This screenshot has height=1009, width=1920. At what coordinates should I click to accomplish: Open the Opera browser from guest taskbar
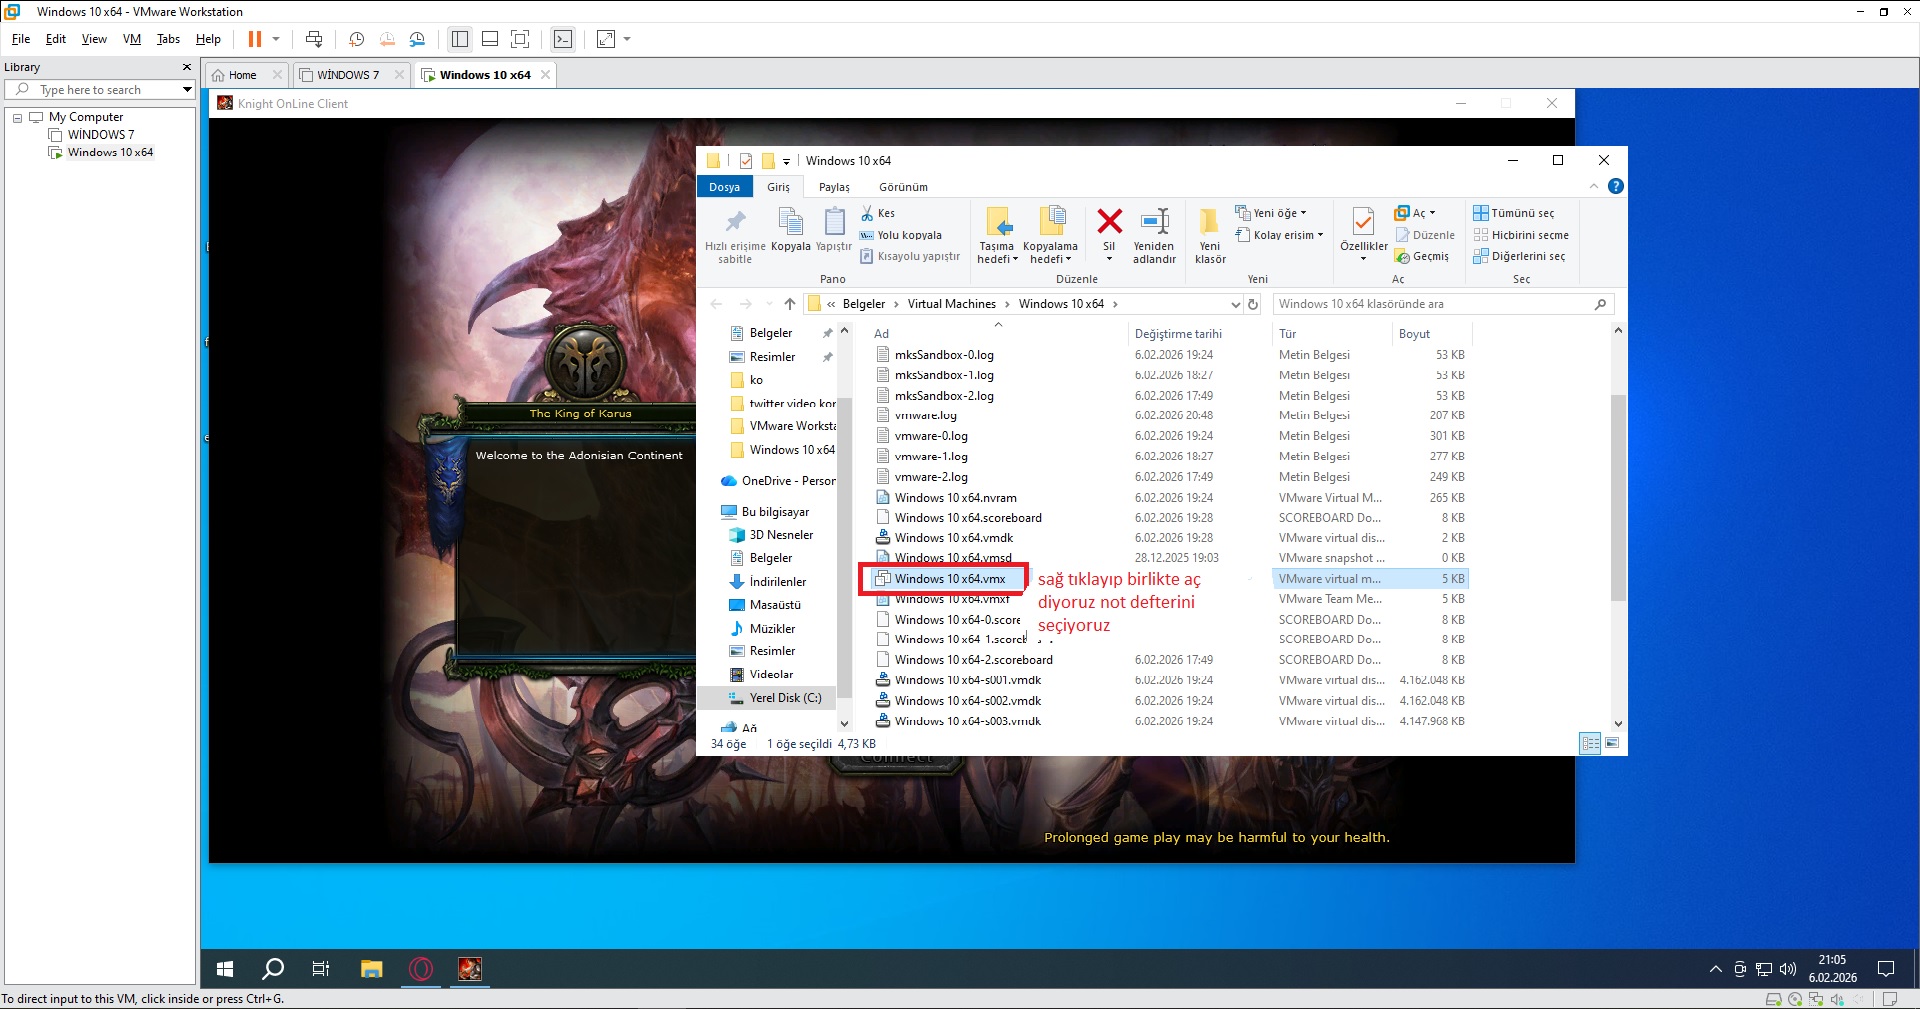(x=421, y=969)
